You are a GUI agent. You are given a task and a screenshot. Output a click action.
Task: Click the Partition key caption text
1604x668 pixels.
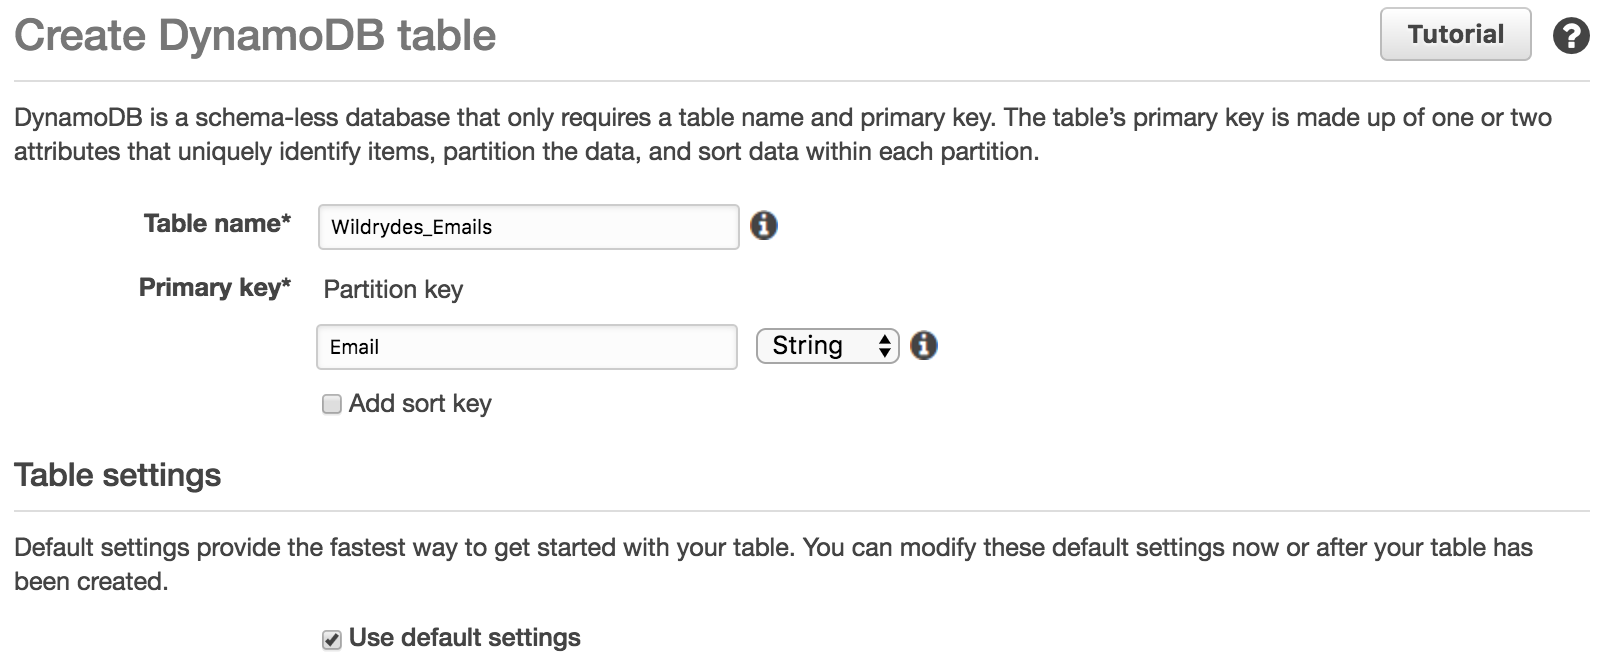coord(393,290)
